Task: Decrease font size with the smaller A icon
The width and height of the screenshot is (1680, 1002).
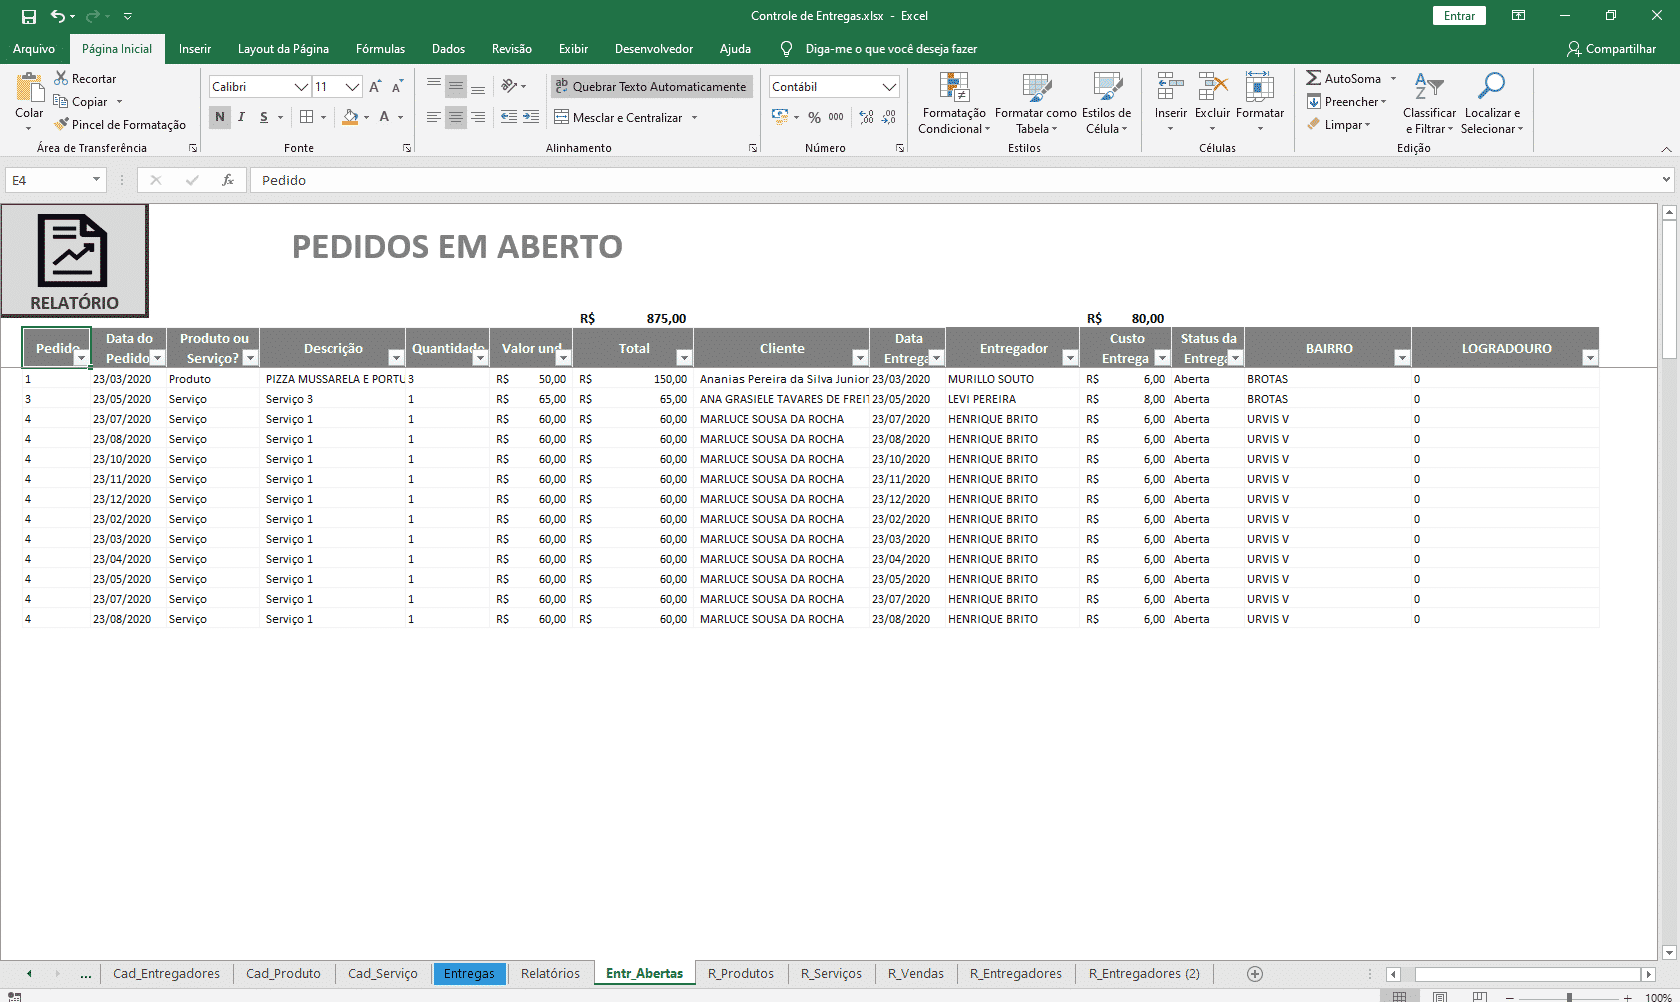Action: coord(397,87)
